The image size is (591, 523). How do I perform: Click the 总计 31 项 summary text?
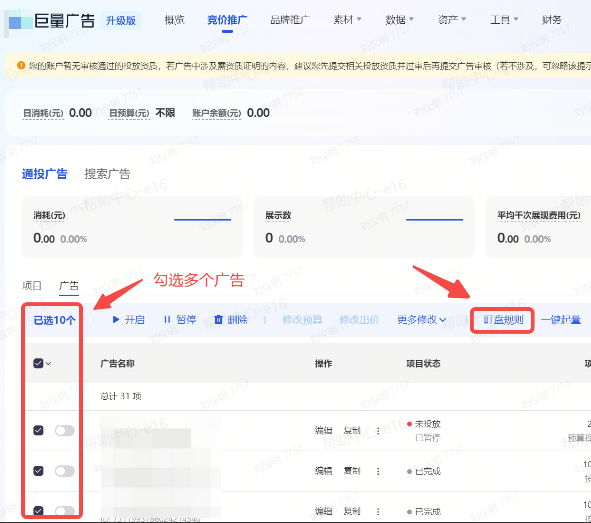121,396
